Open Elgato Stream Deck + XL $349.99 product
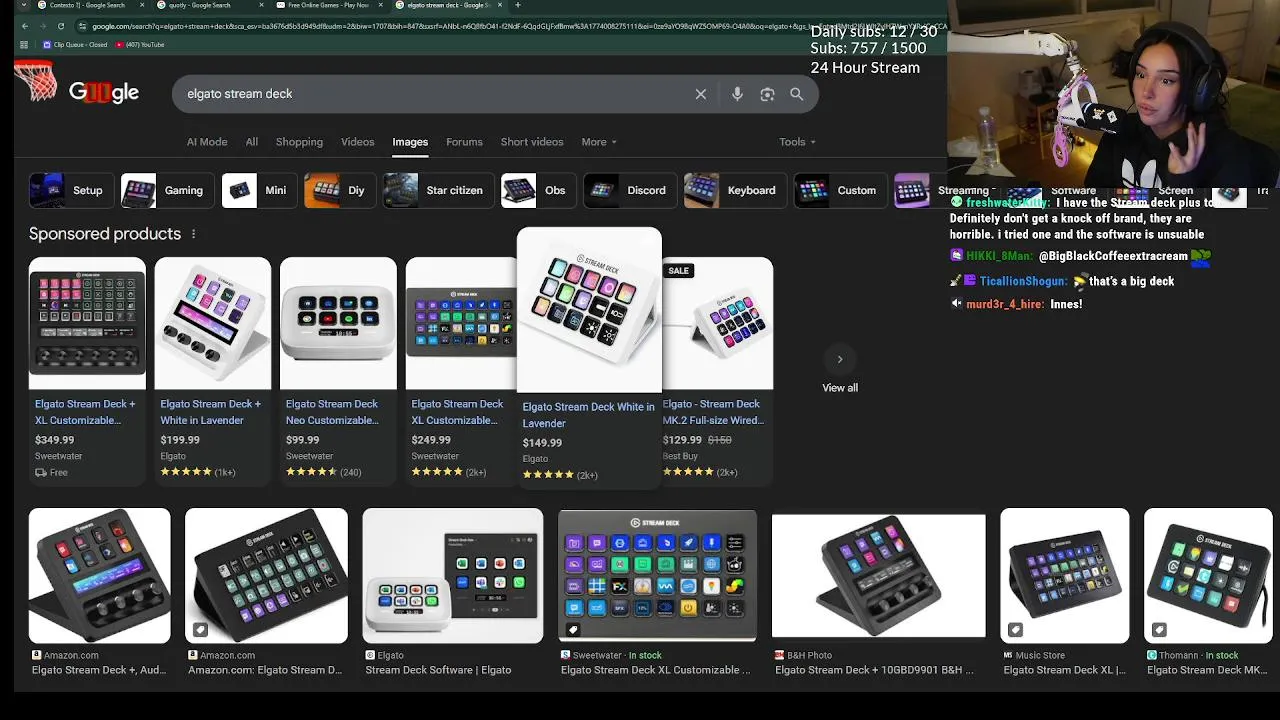Screen dimensions: 1280x720 point(87,370)
